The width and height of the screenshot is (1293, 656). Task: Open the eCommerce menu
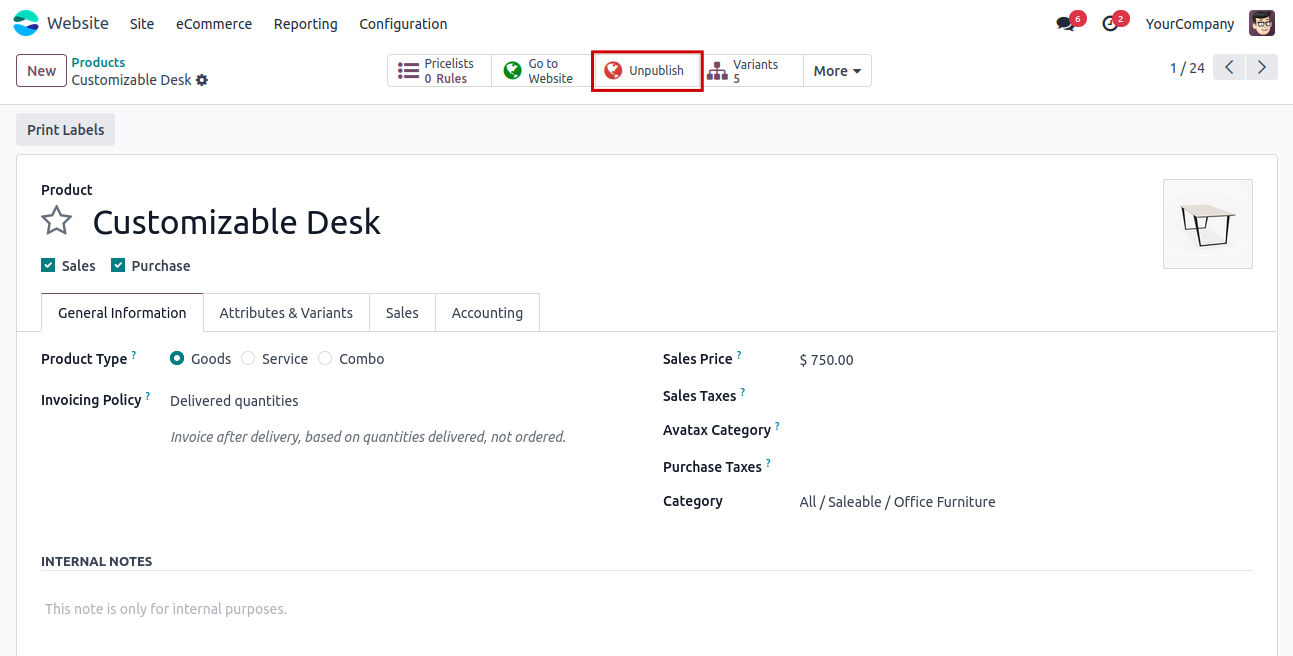pyautogui.click(x=214, y=24)
